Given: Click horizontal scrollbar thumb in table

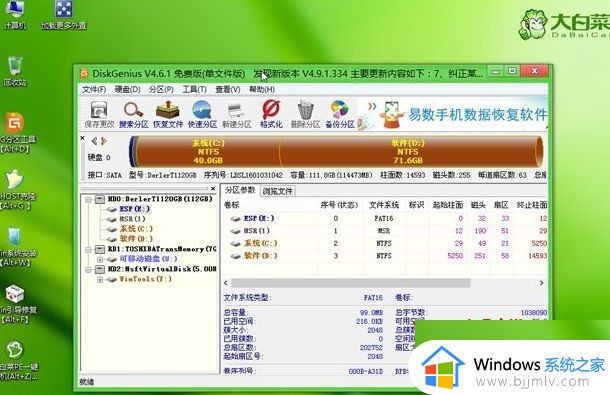Looking at the screenshot, I should coord(351,283).
